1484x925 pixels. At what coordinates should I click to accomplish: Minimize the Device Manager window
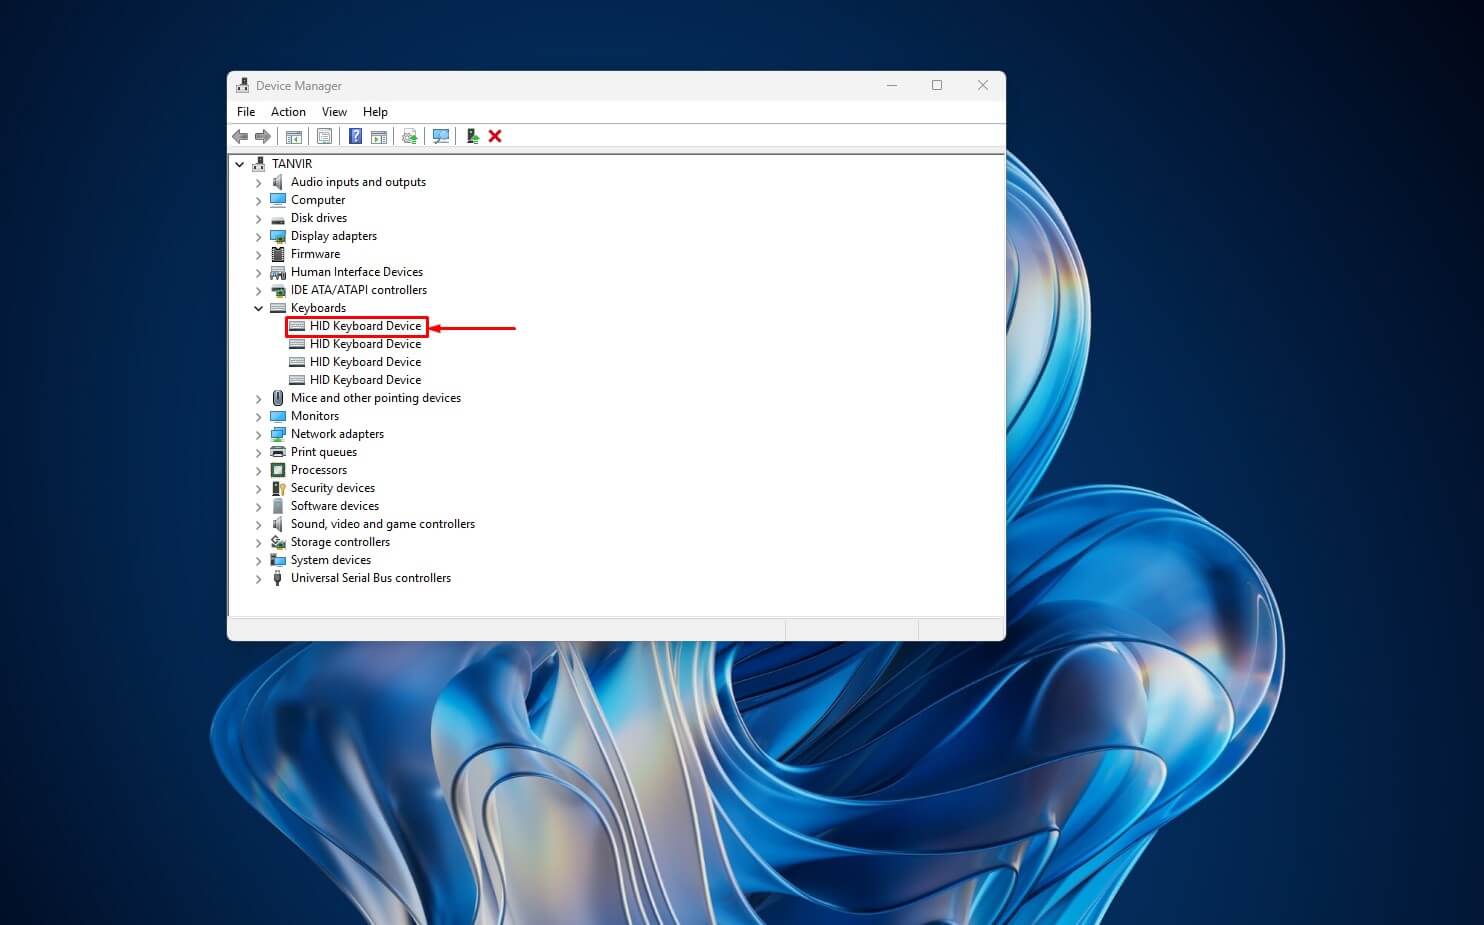click(891, 85)
